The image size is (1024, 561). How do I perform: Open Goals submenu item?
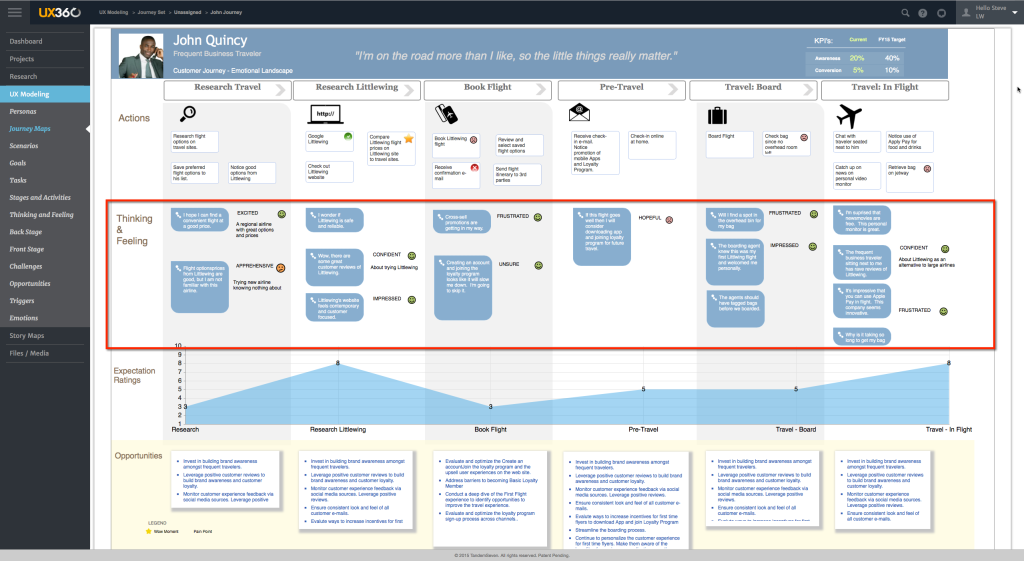(18, 163)
